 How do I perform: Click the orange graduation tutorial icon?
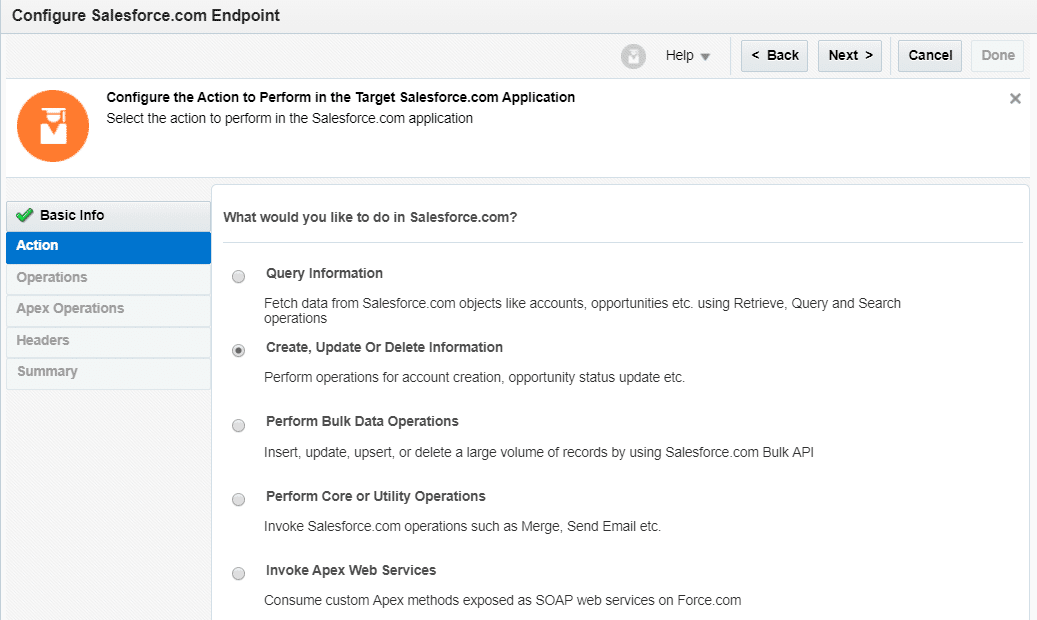[53, 126]
